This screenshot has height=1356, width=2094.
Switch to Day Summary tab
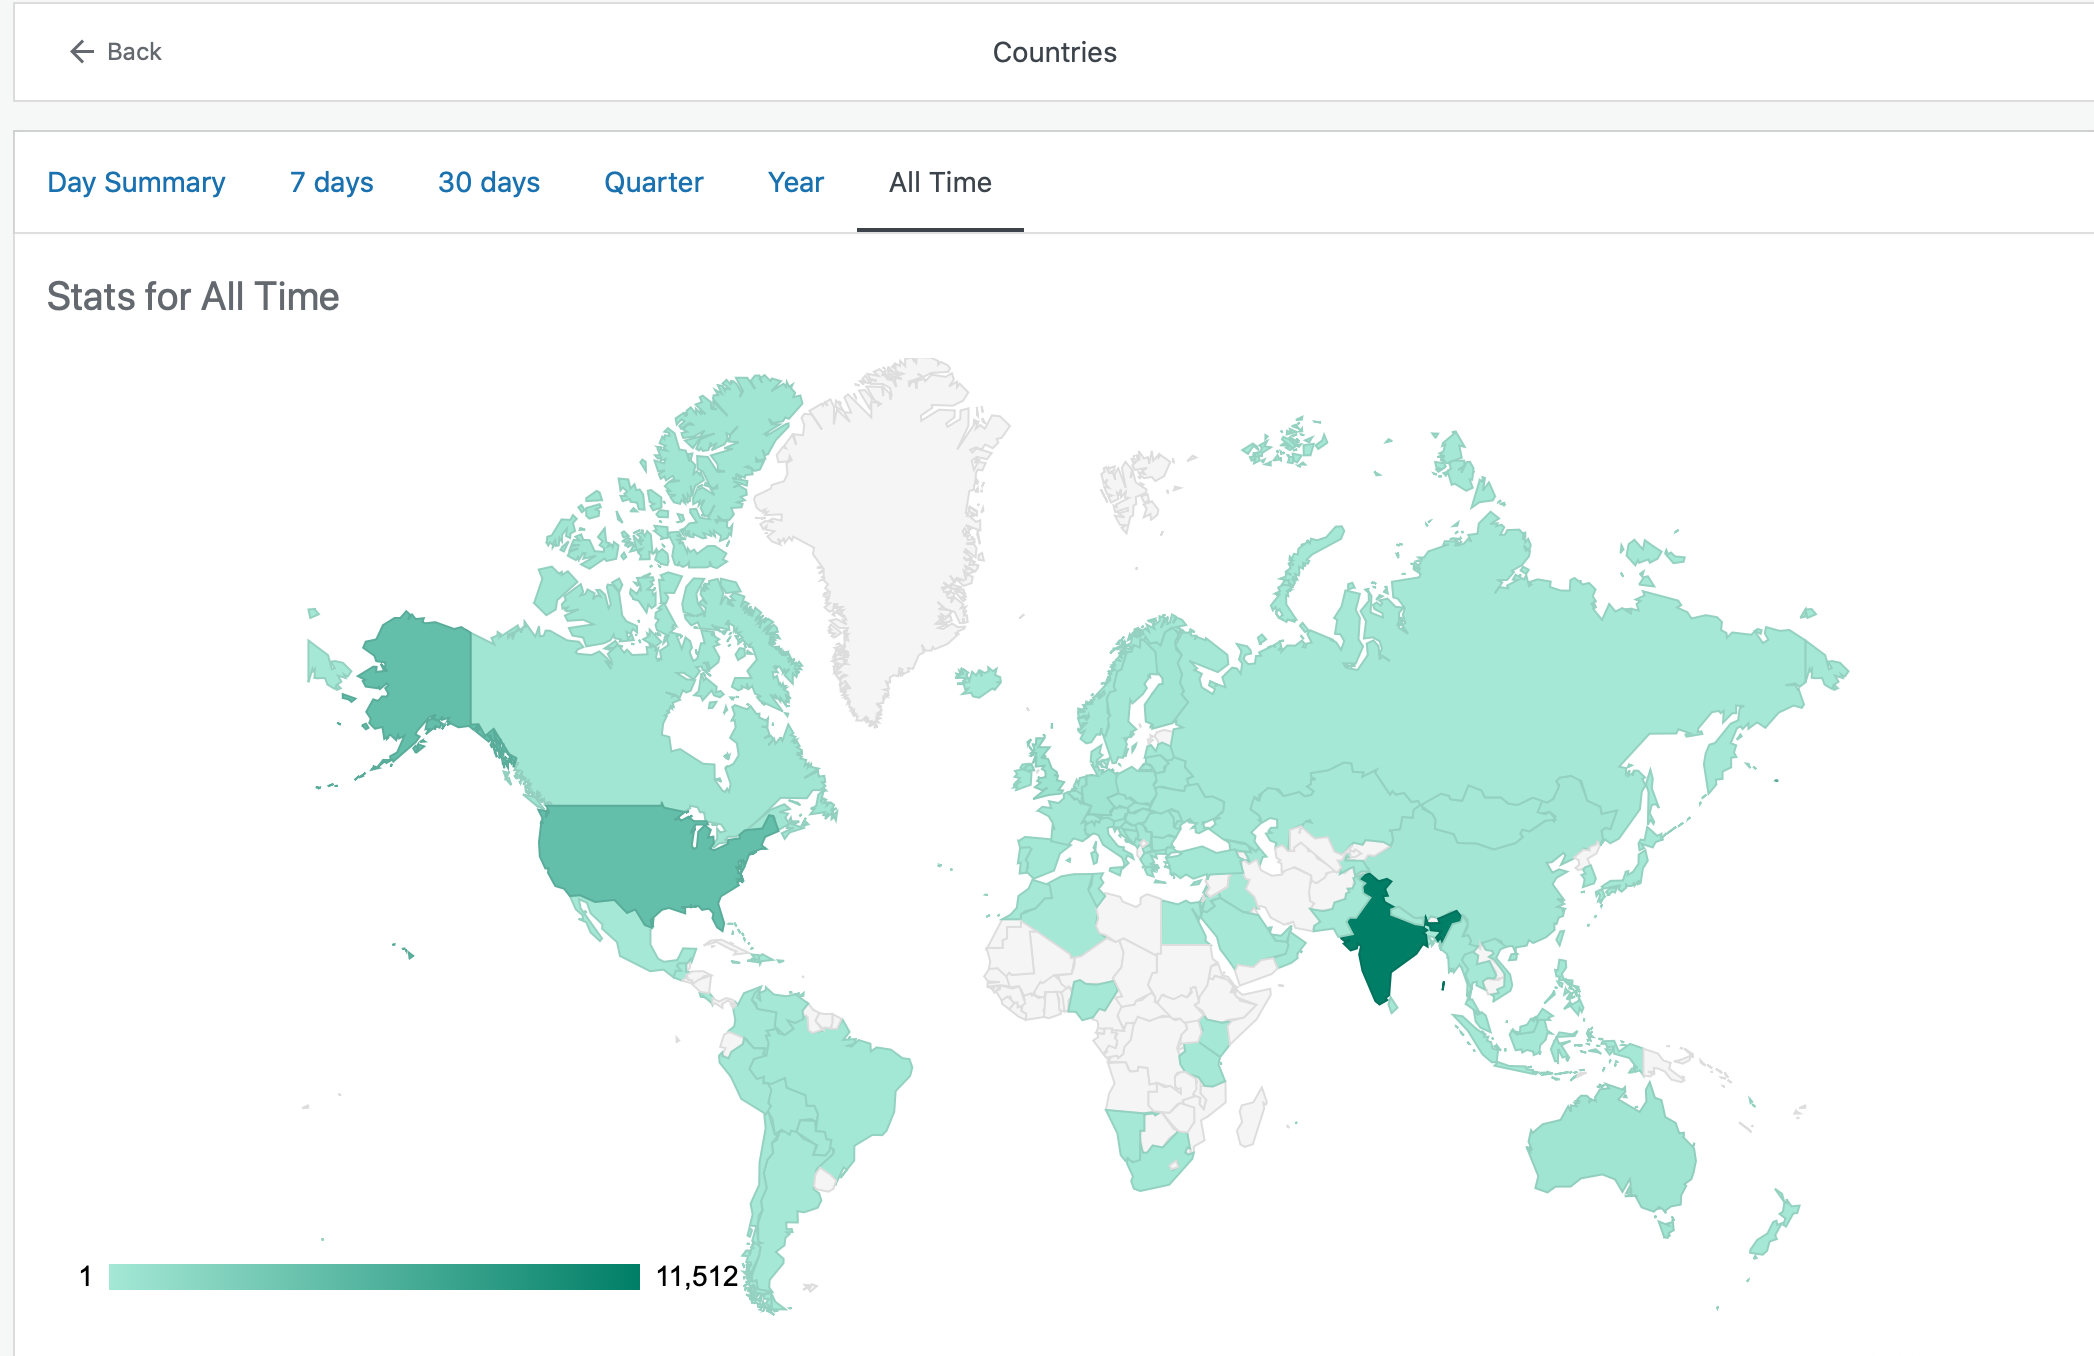pyautogui.click(x=136, y=182)
